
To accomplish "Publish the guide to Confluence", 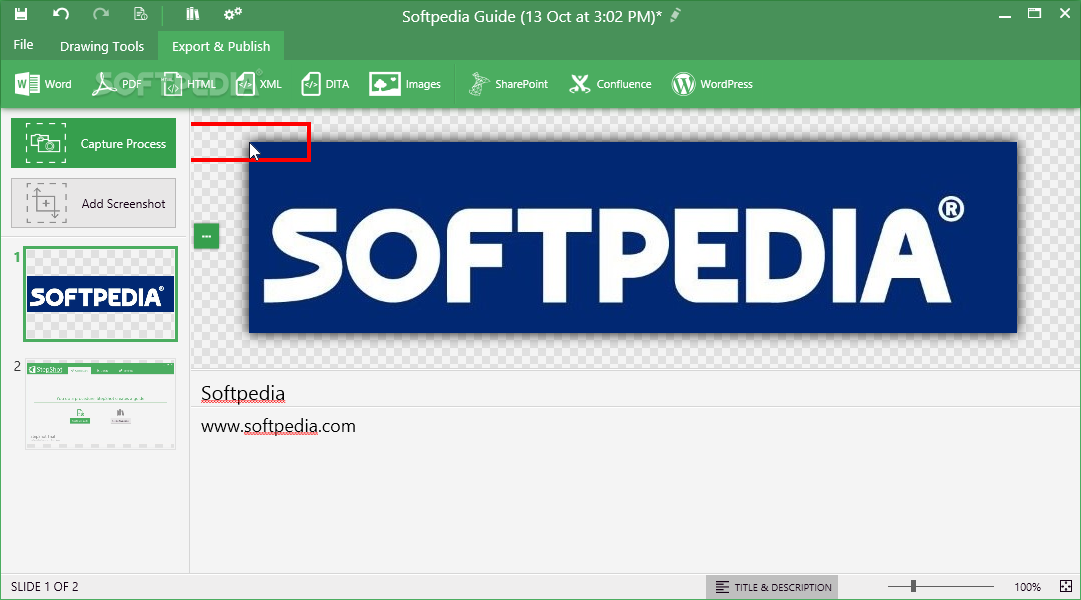I will (610, 84).
